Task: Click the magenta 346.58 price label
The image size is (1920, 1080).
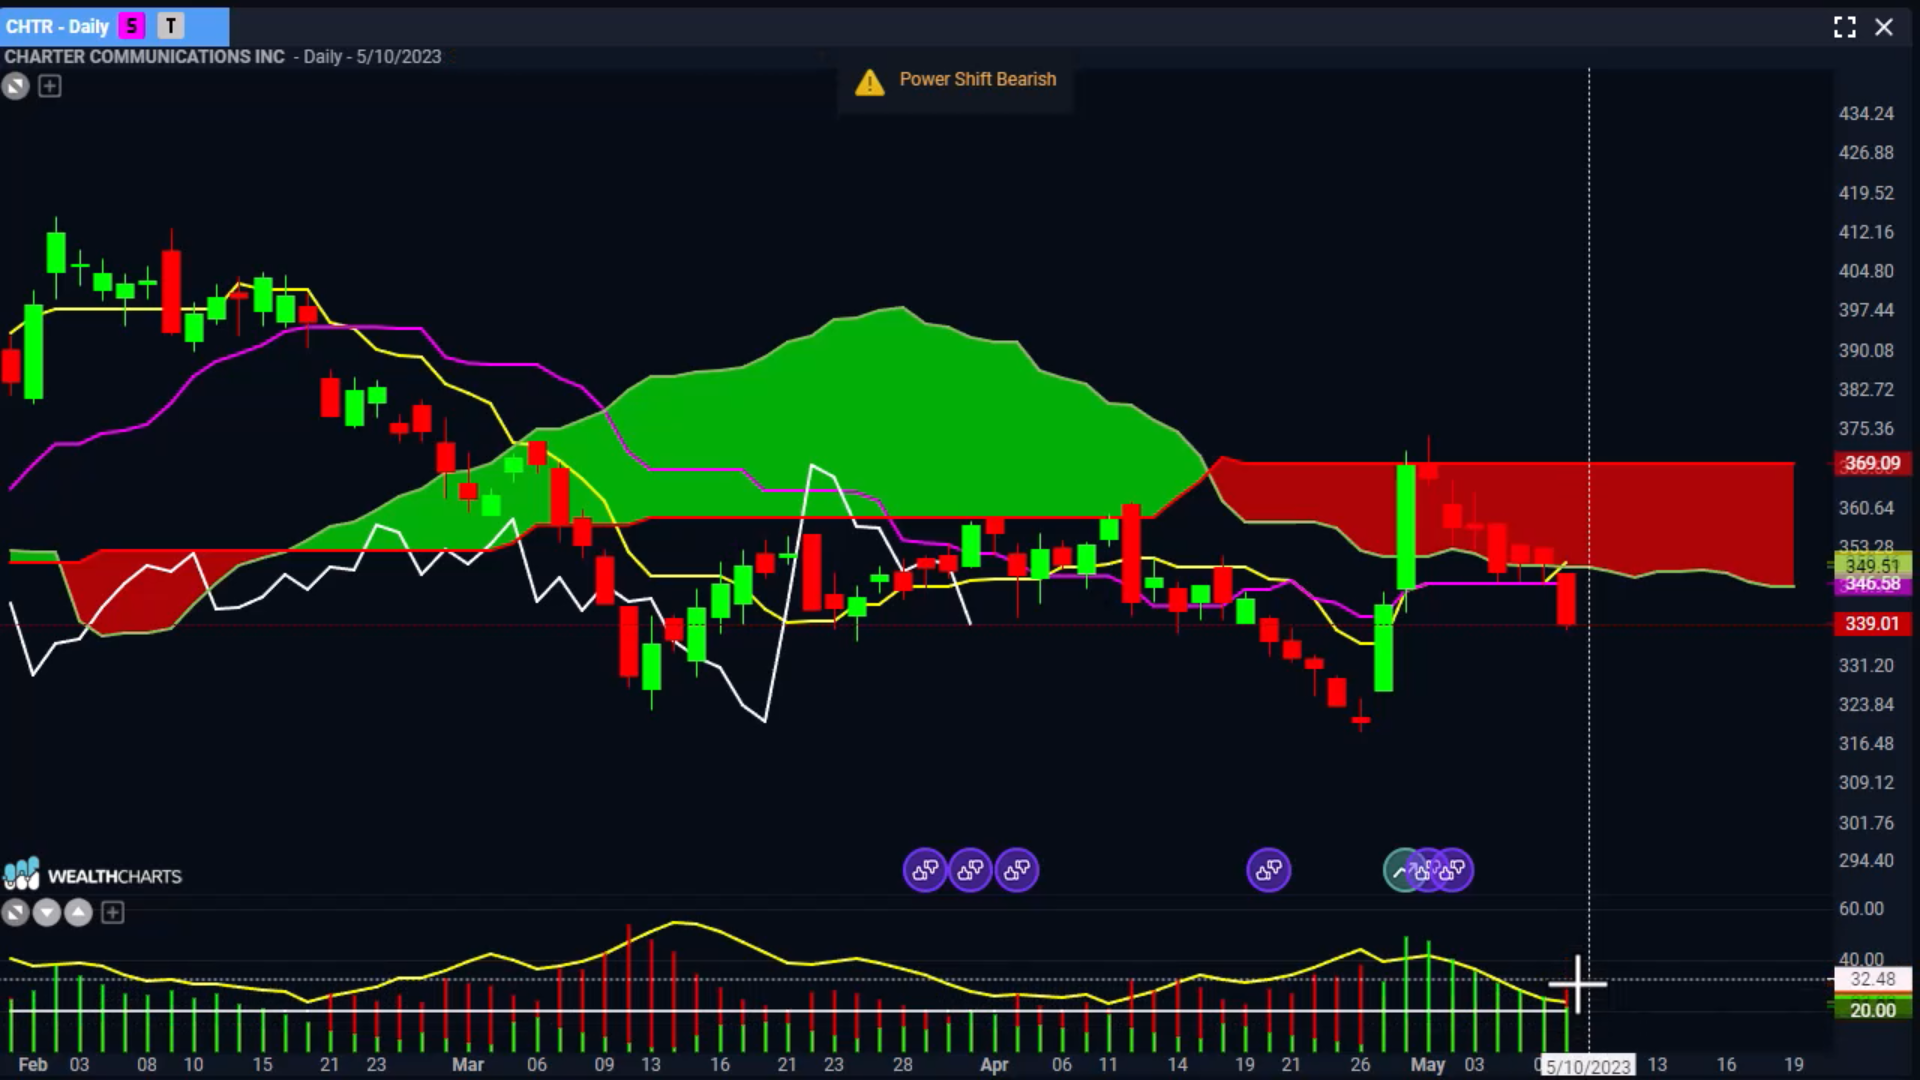Action: 1872,584
